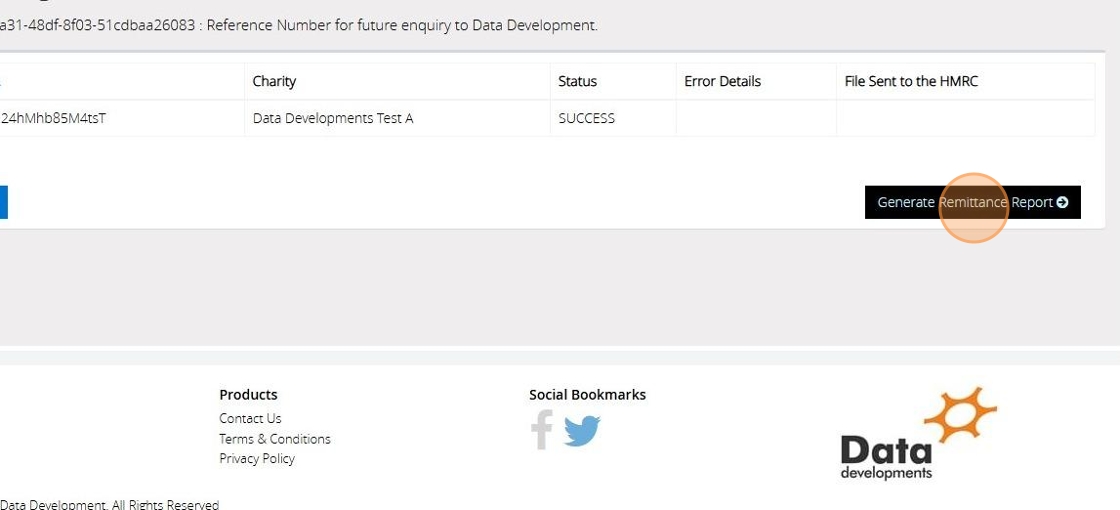
Task: Click the Generate Remittance Report button
Action: coord(972,202)
